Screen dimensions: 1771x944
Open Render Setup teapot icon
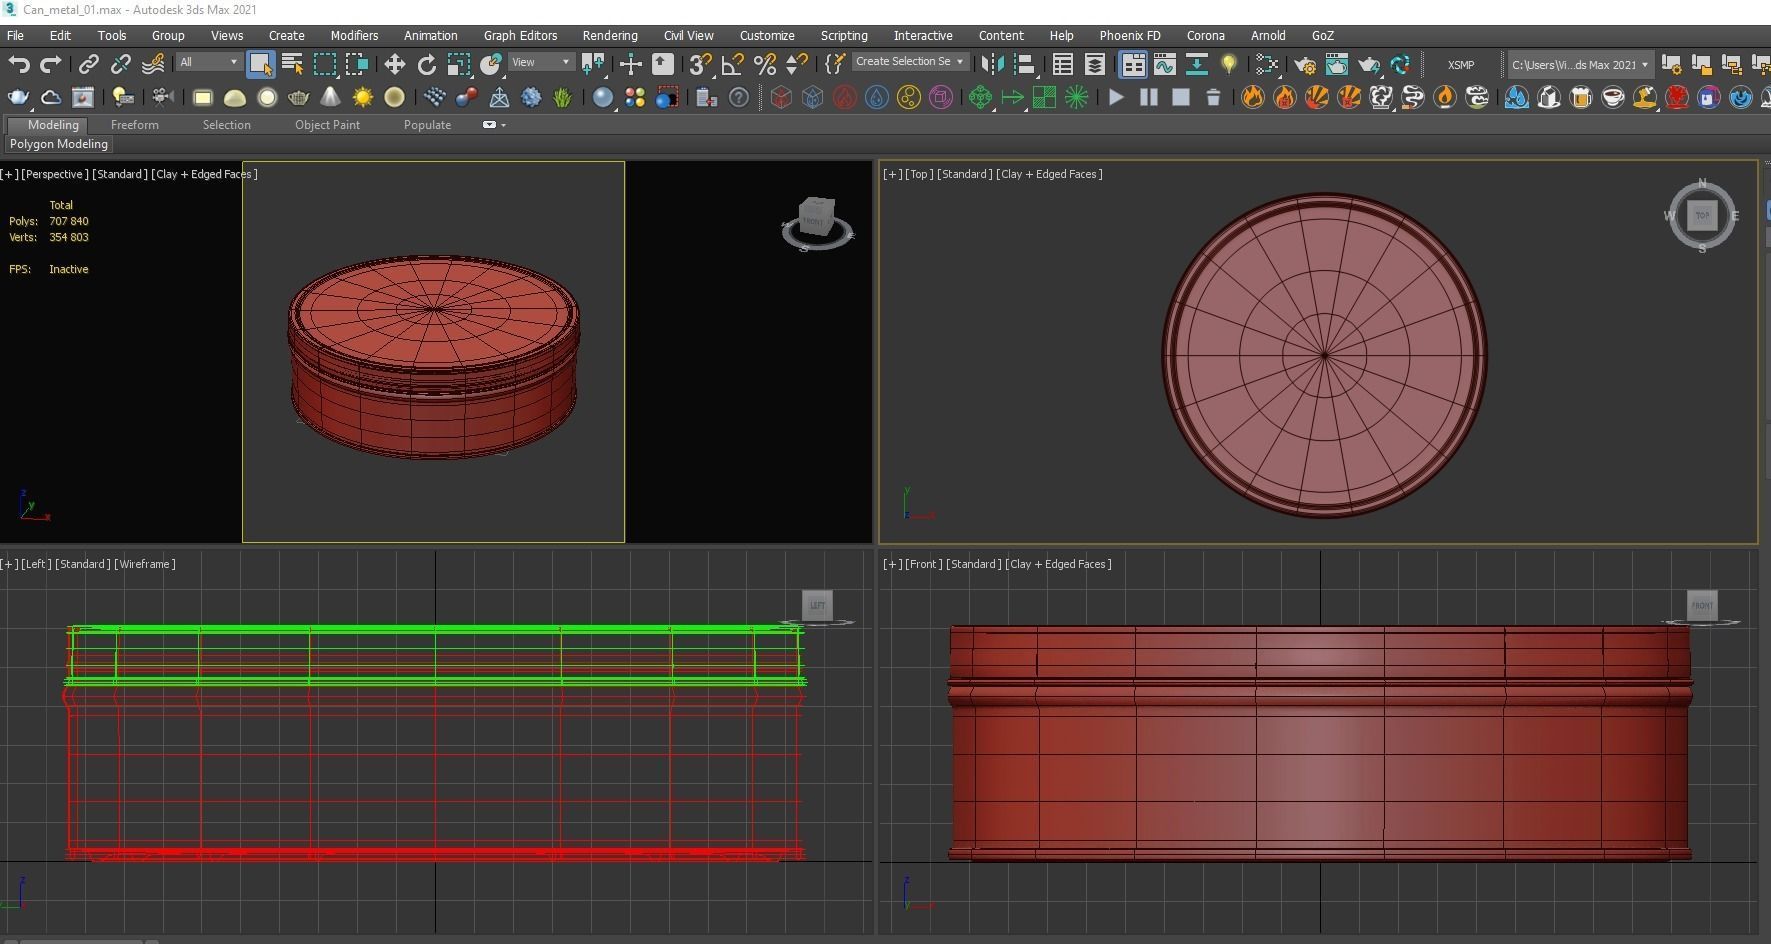coord(1305,64)
